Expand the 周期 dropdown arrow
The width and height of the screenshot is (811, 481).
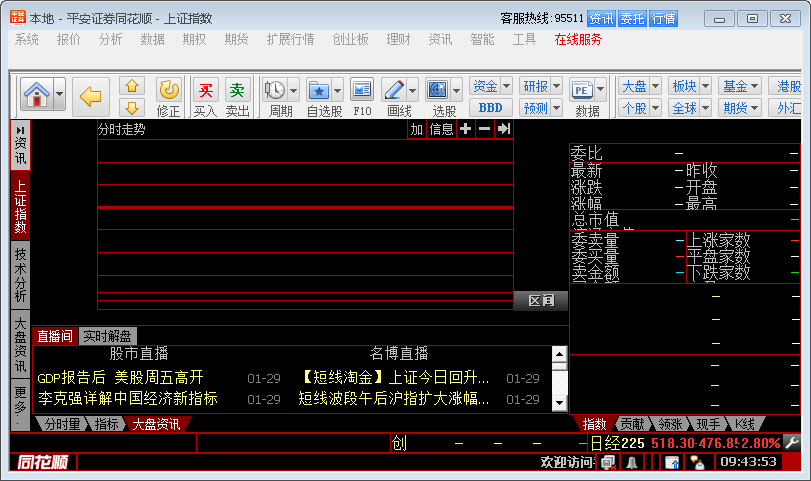(293, 91)
